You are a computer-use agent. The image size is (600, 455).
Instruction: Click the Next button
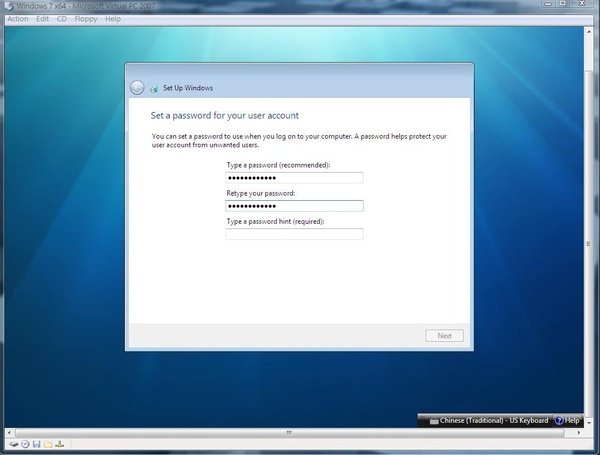pos(444,336)
